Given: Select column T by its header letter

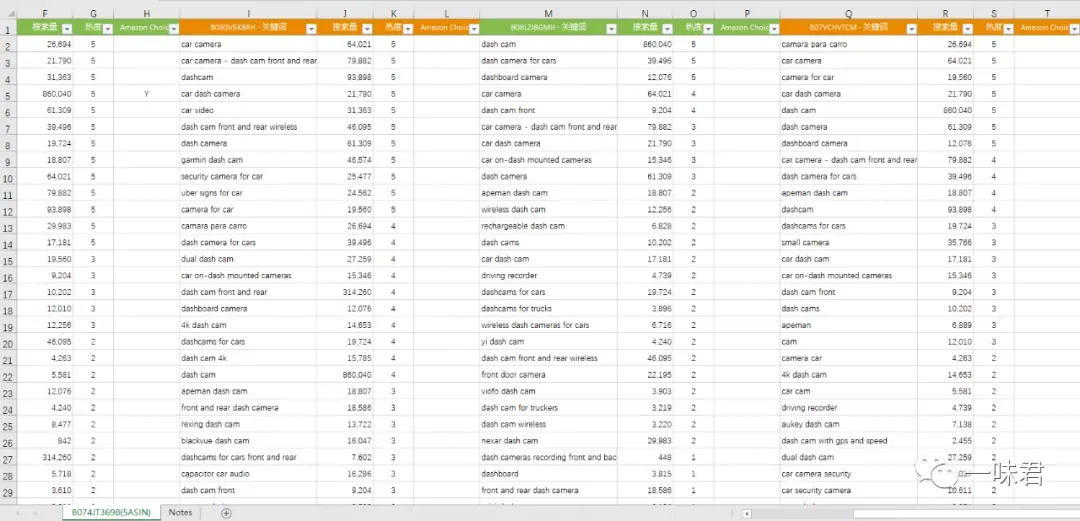Looking at the screenshot, I should (x=1047, y=13).
